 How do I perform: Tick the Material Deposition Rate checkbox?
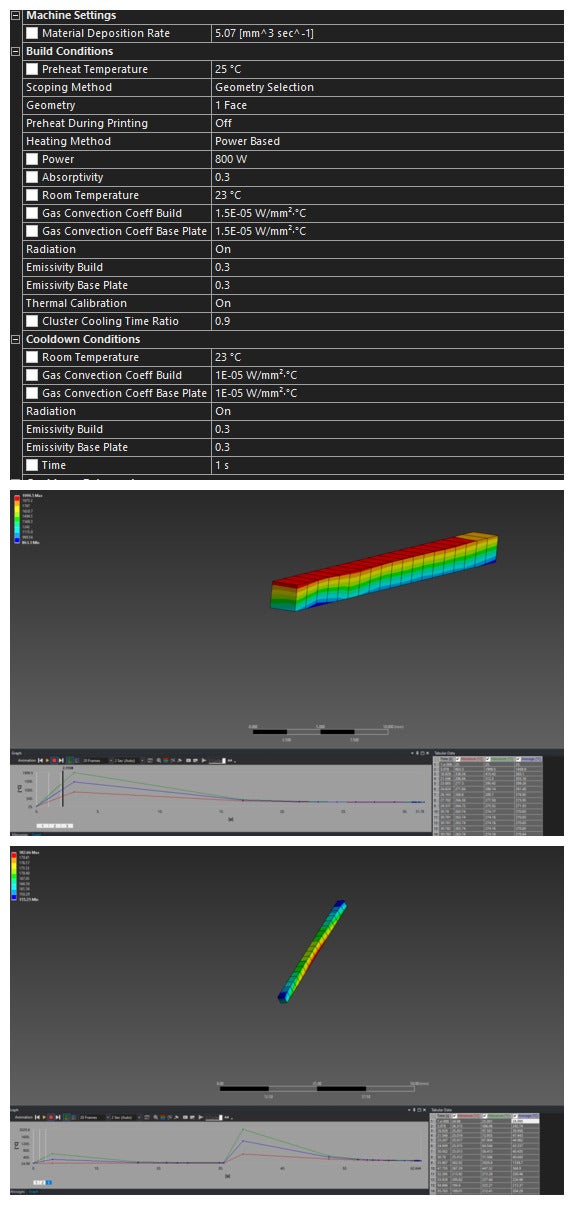(32, 33)
